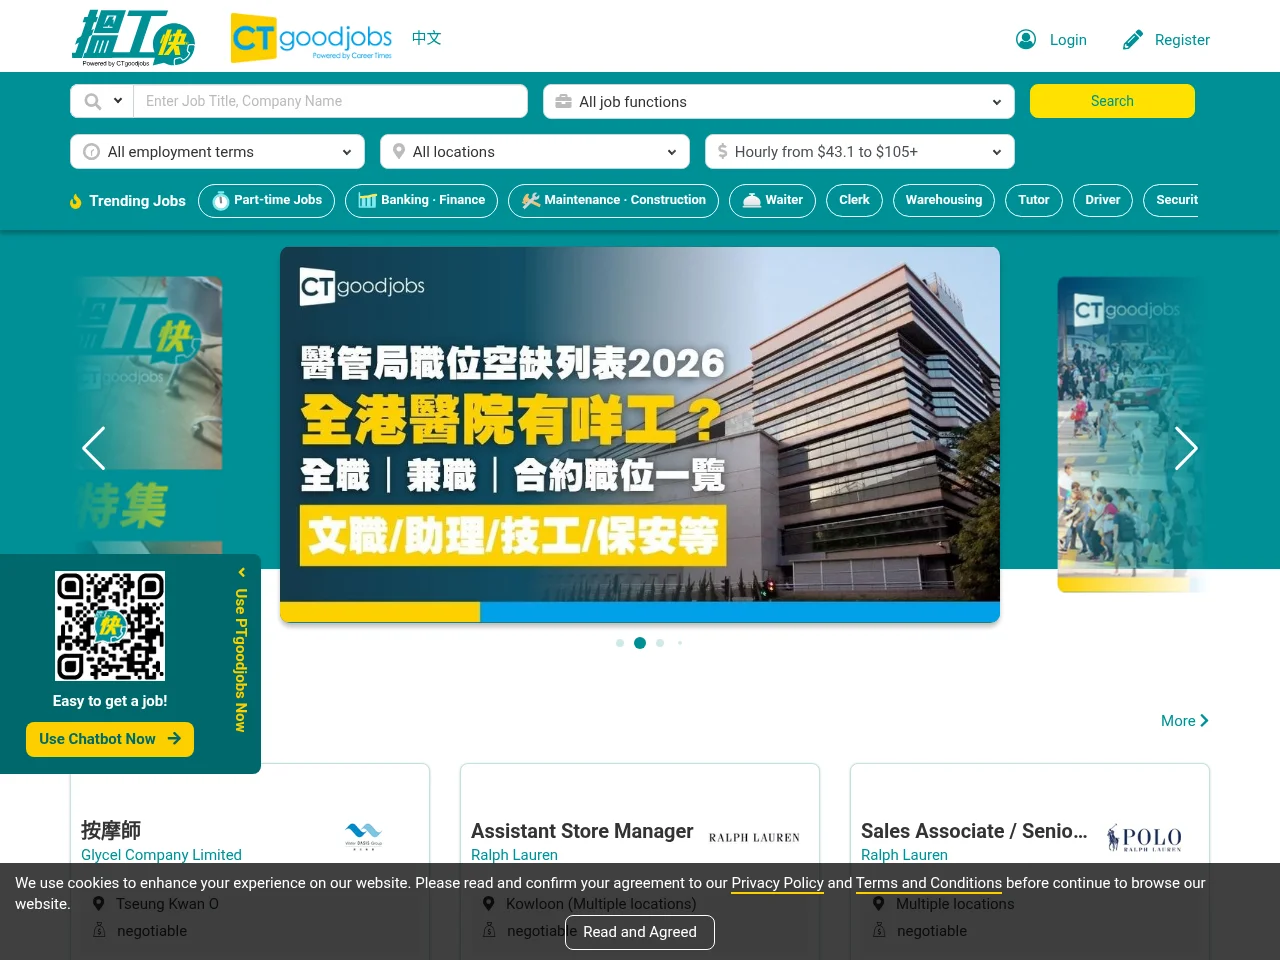Open the Hourly salary range dropdown

pos(860,151)
